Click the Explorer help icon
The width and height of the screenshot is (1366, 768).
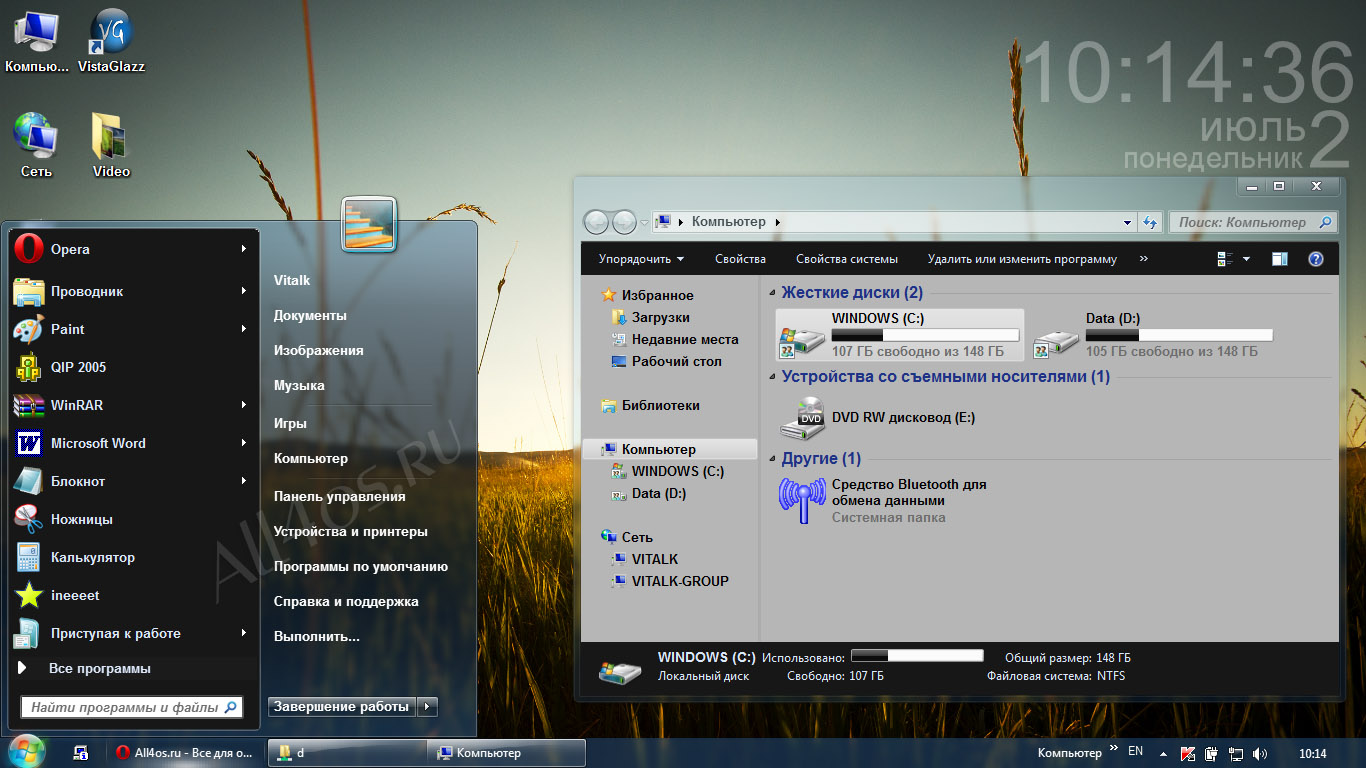(1316, 259)
